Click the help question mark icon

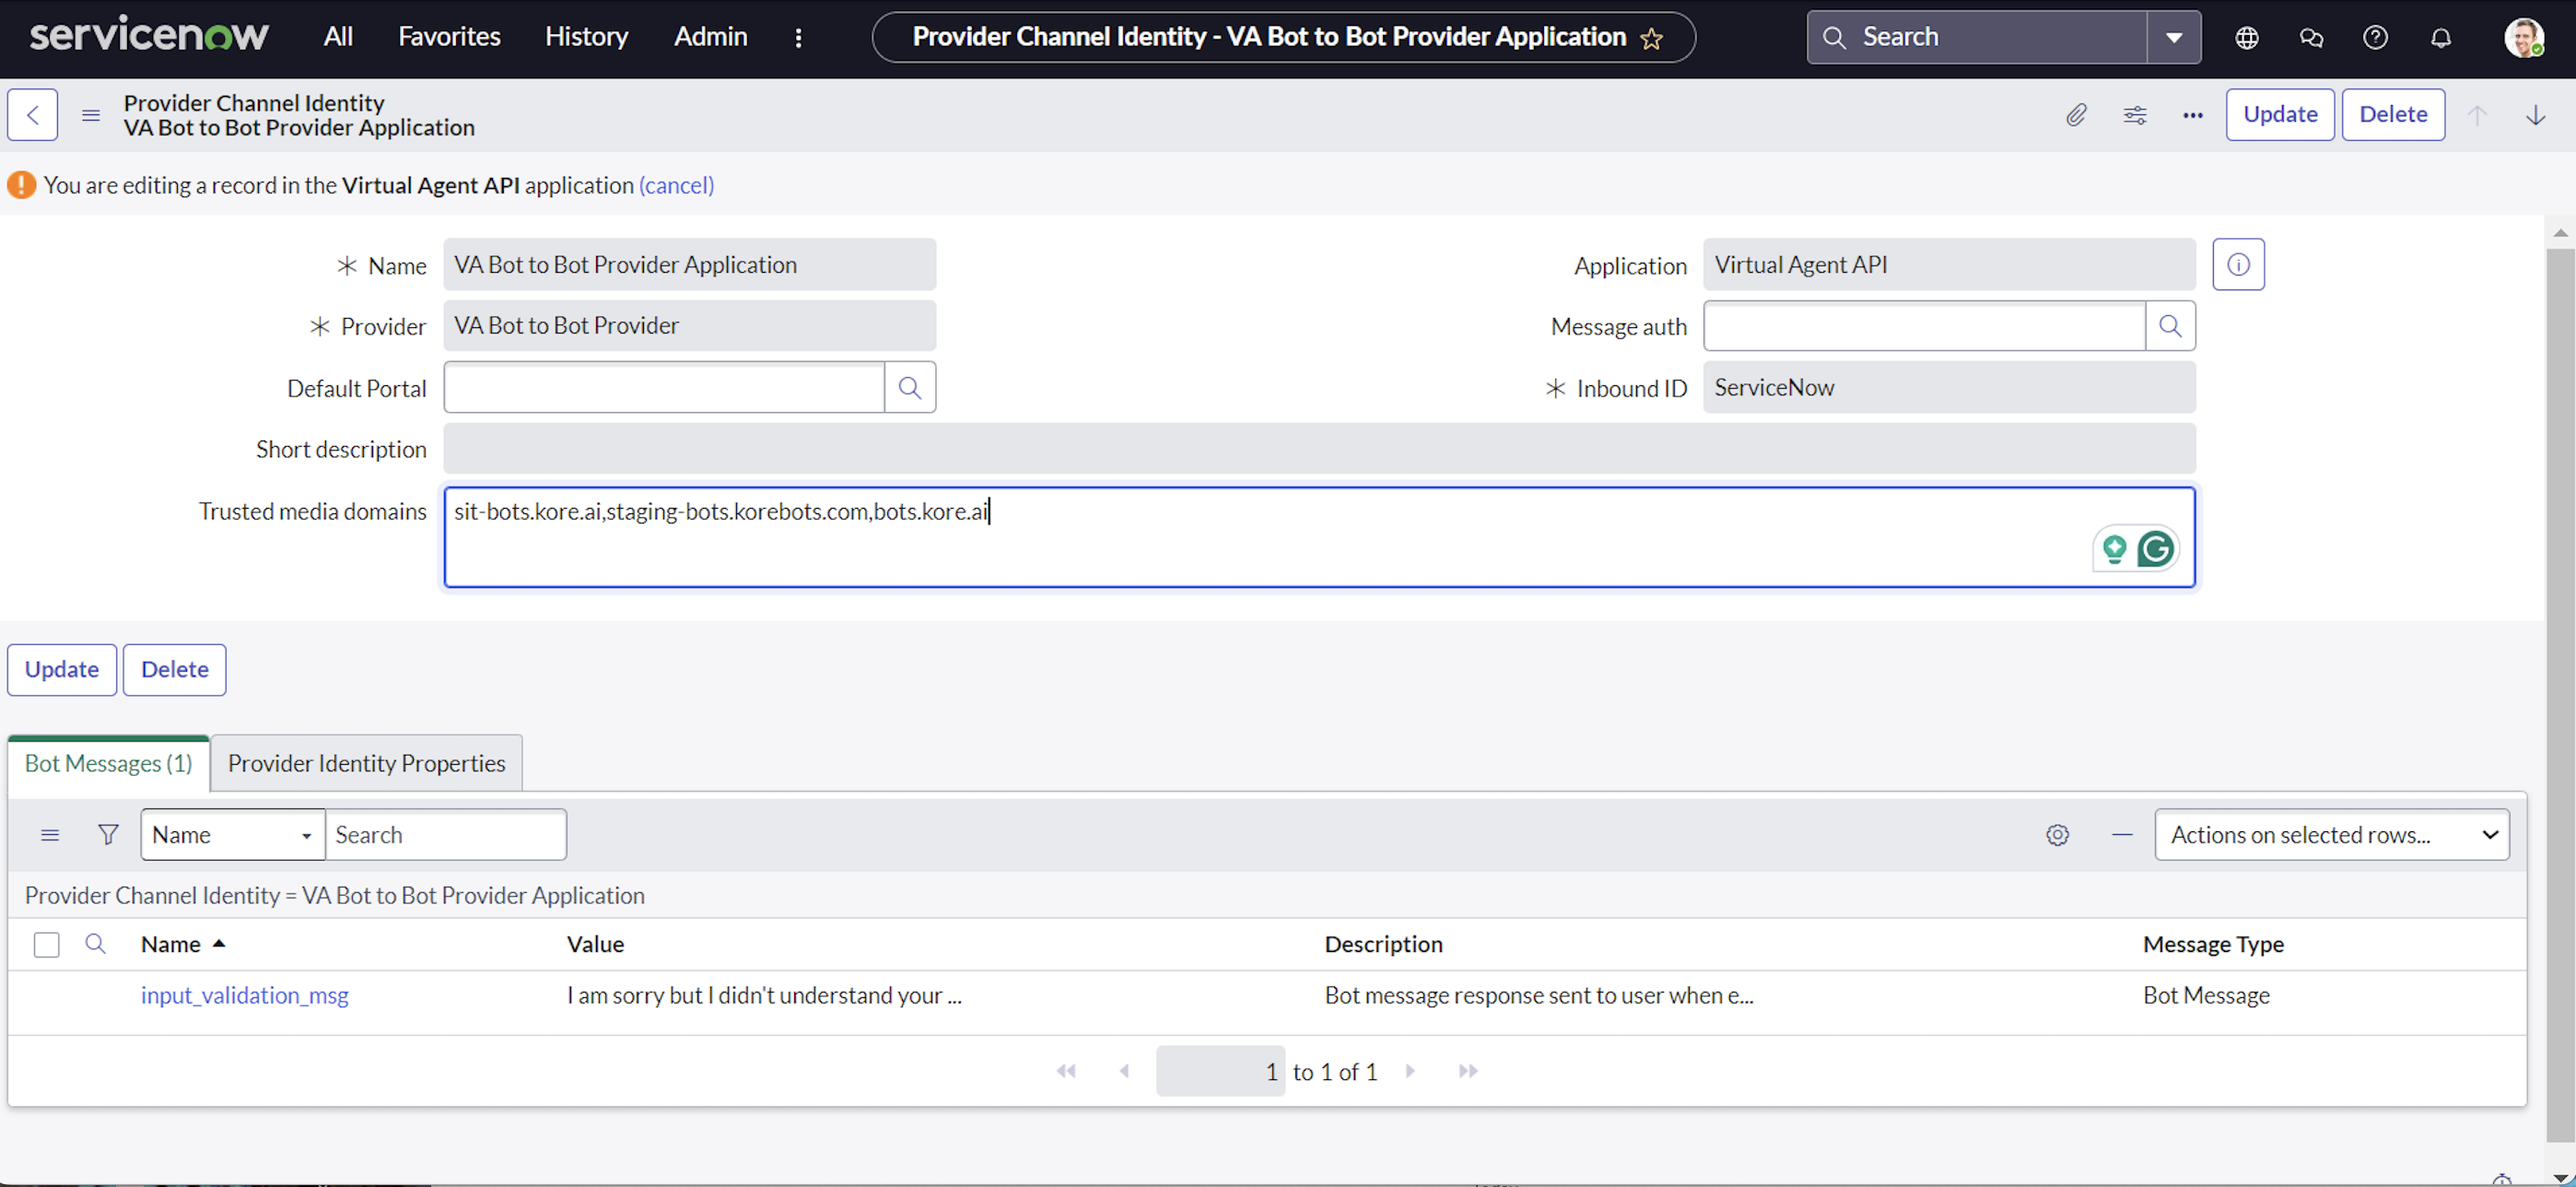click(2375, 37)
